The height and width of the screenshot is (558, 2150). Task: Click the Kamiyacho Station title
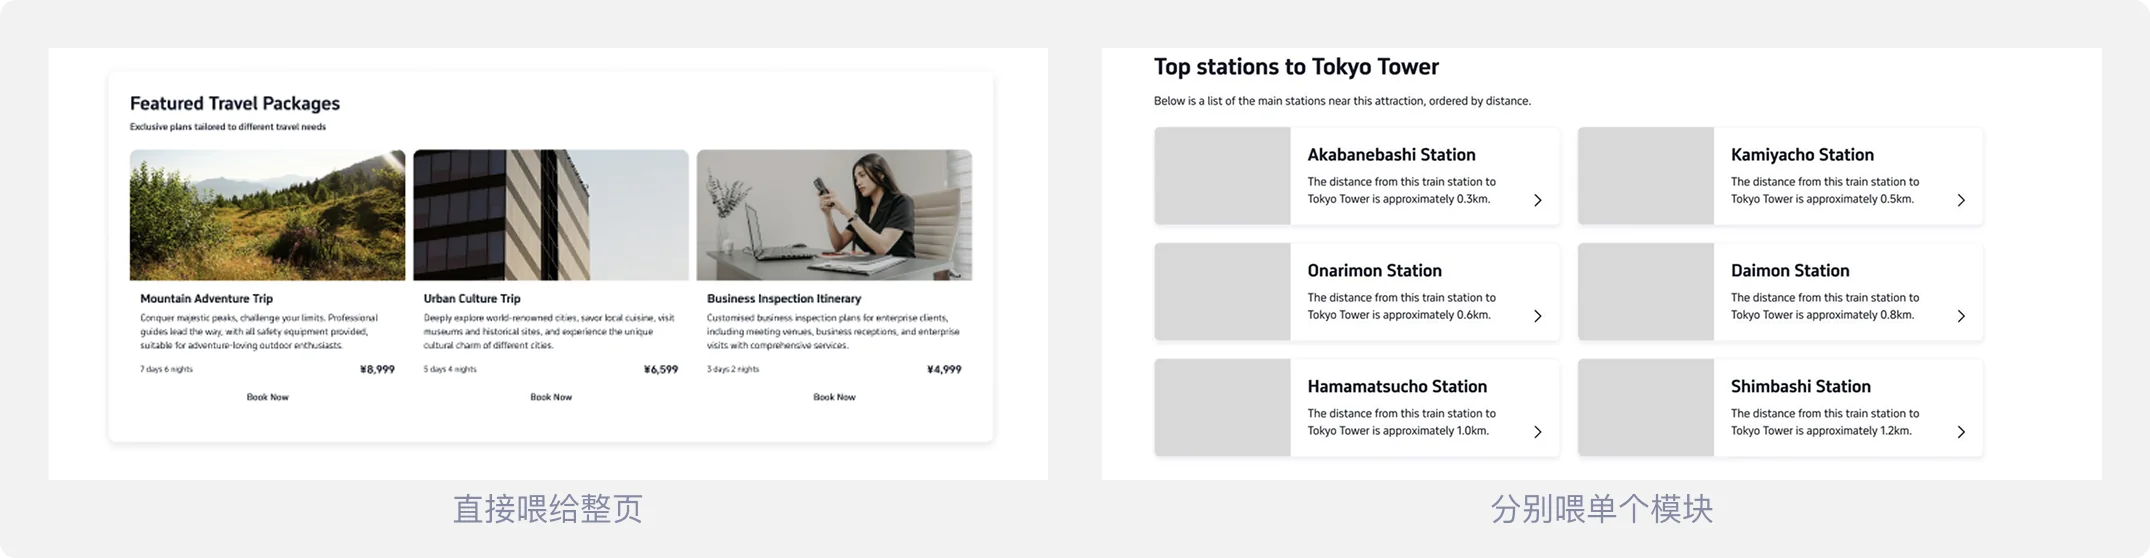point(1802,155)
